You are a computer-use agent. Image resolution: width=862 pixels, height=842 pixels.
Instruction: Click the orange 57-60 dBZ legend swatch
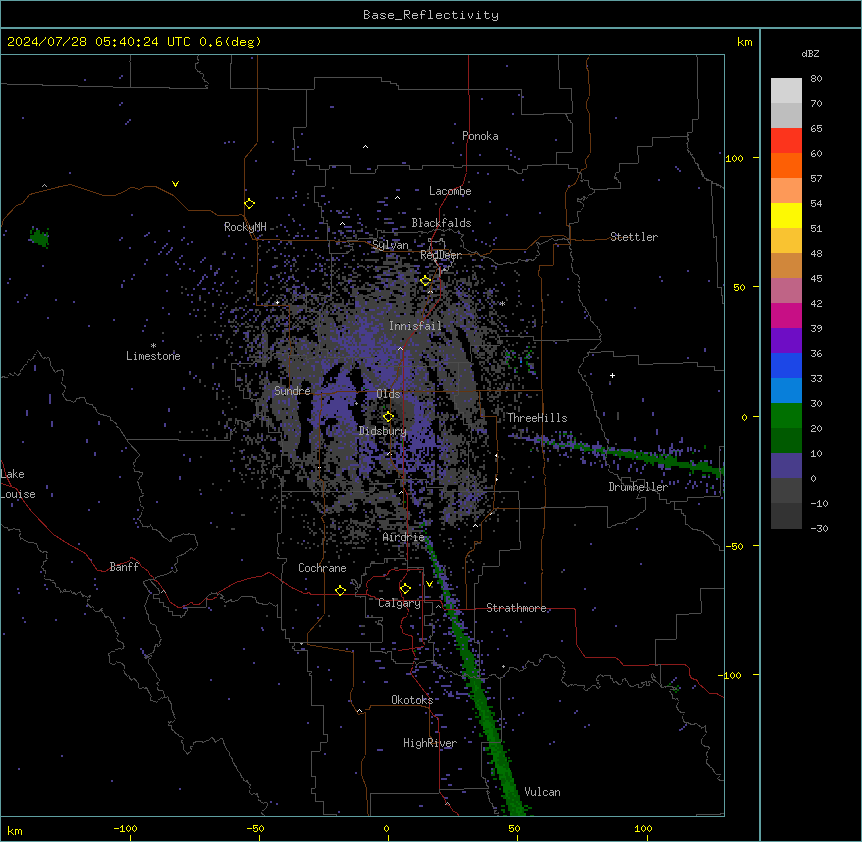(x=786, y=165)
